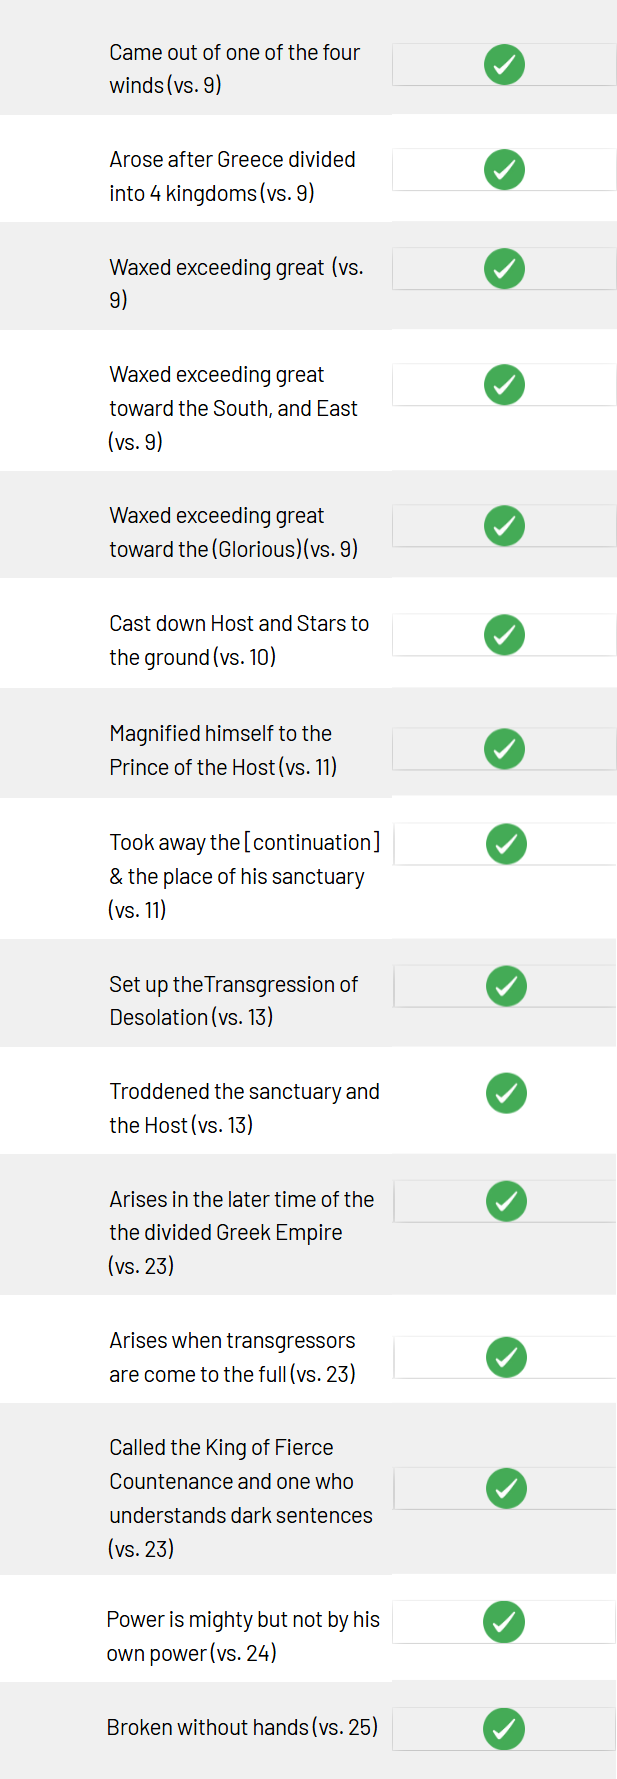Click checkmark next to 'toward the (Glorious)'
The width and height of the screenshot is (617, 1779).
click(x=504, y=526)
